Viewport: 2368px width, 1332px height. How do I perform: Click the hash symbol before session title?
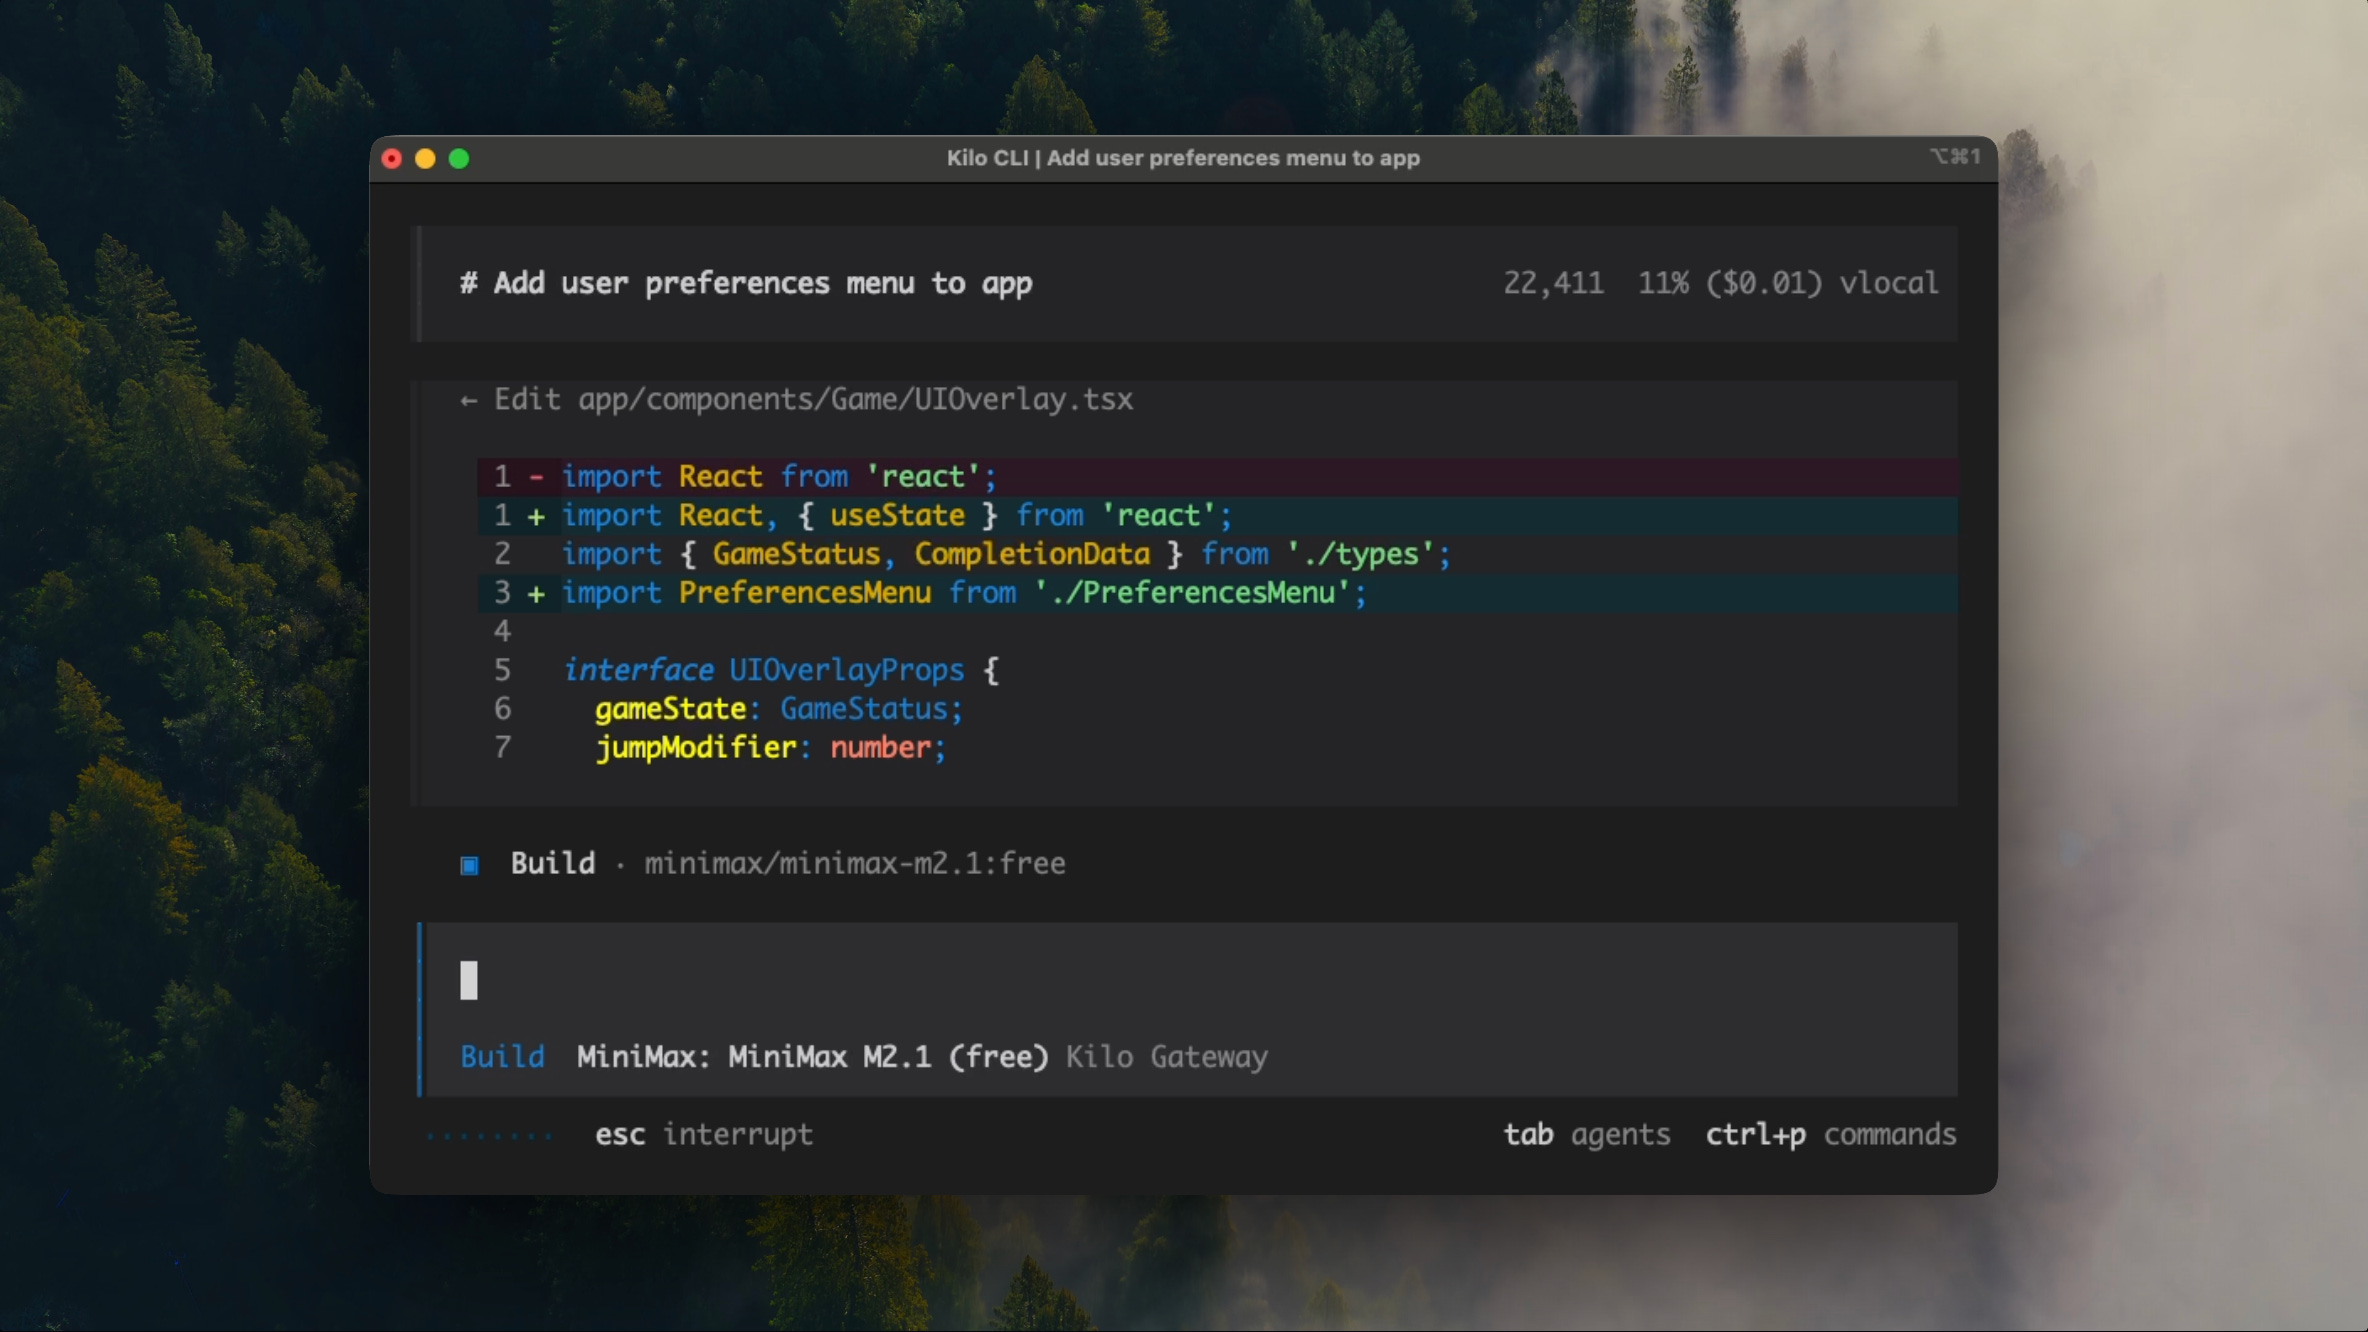(468, 284)
